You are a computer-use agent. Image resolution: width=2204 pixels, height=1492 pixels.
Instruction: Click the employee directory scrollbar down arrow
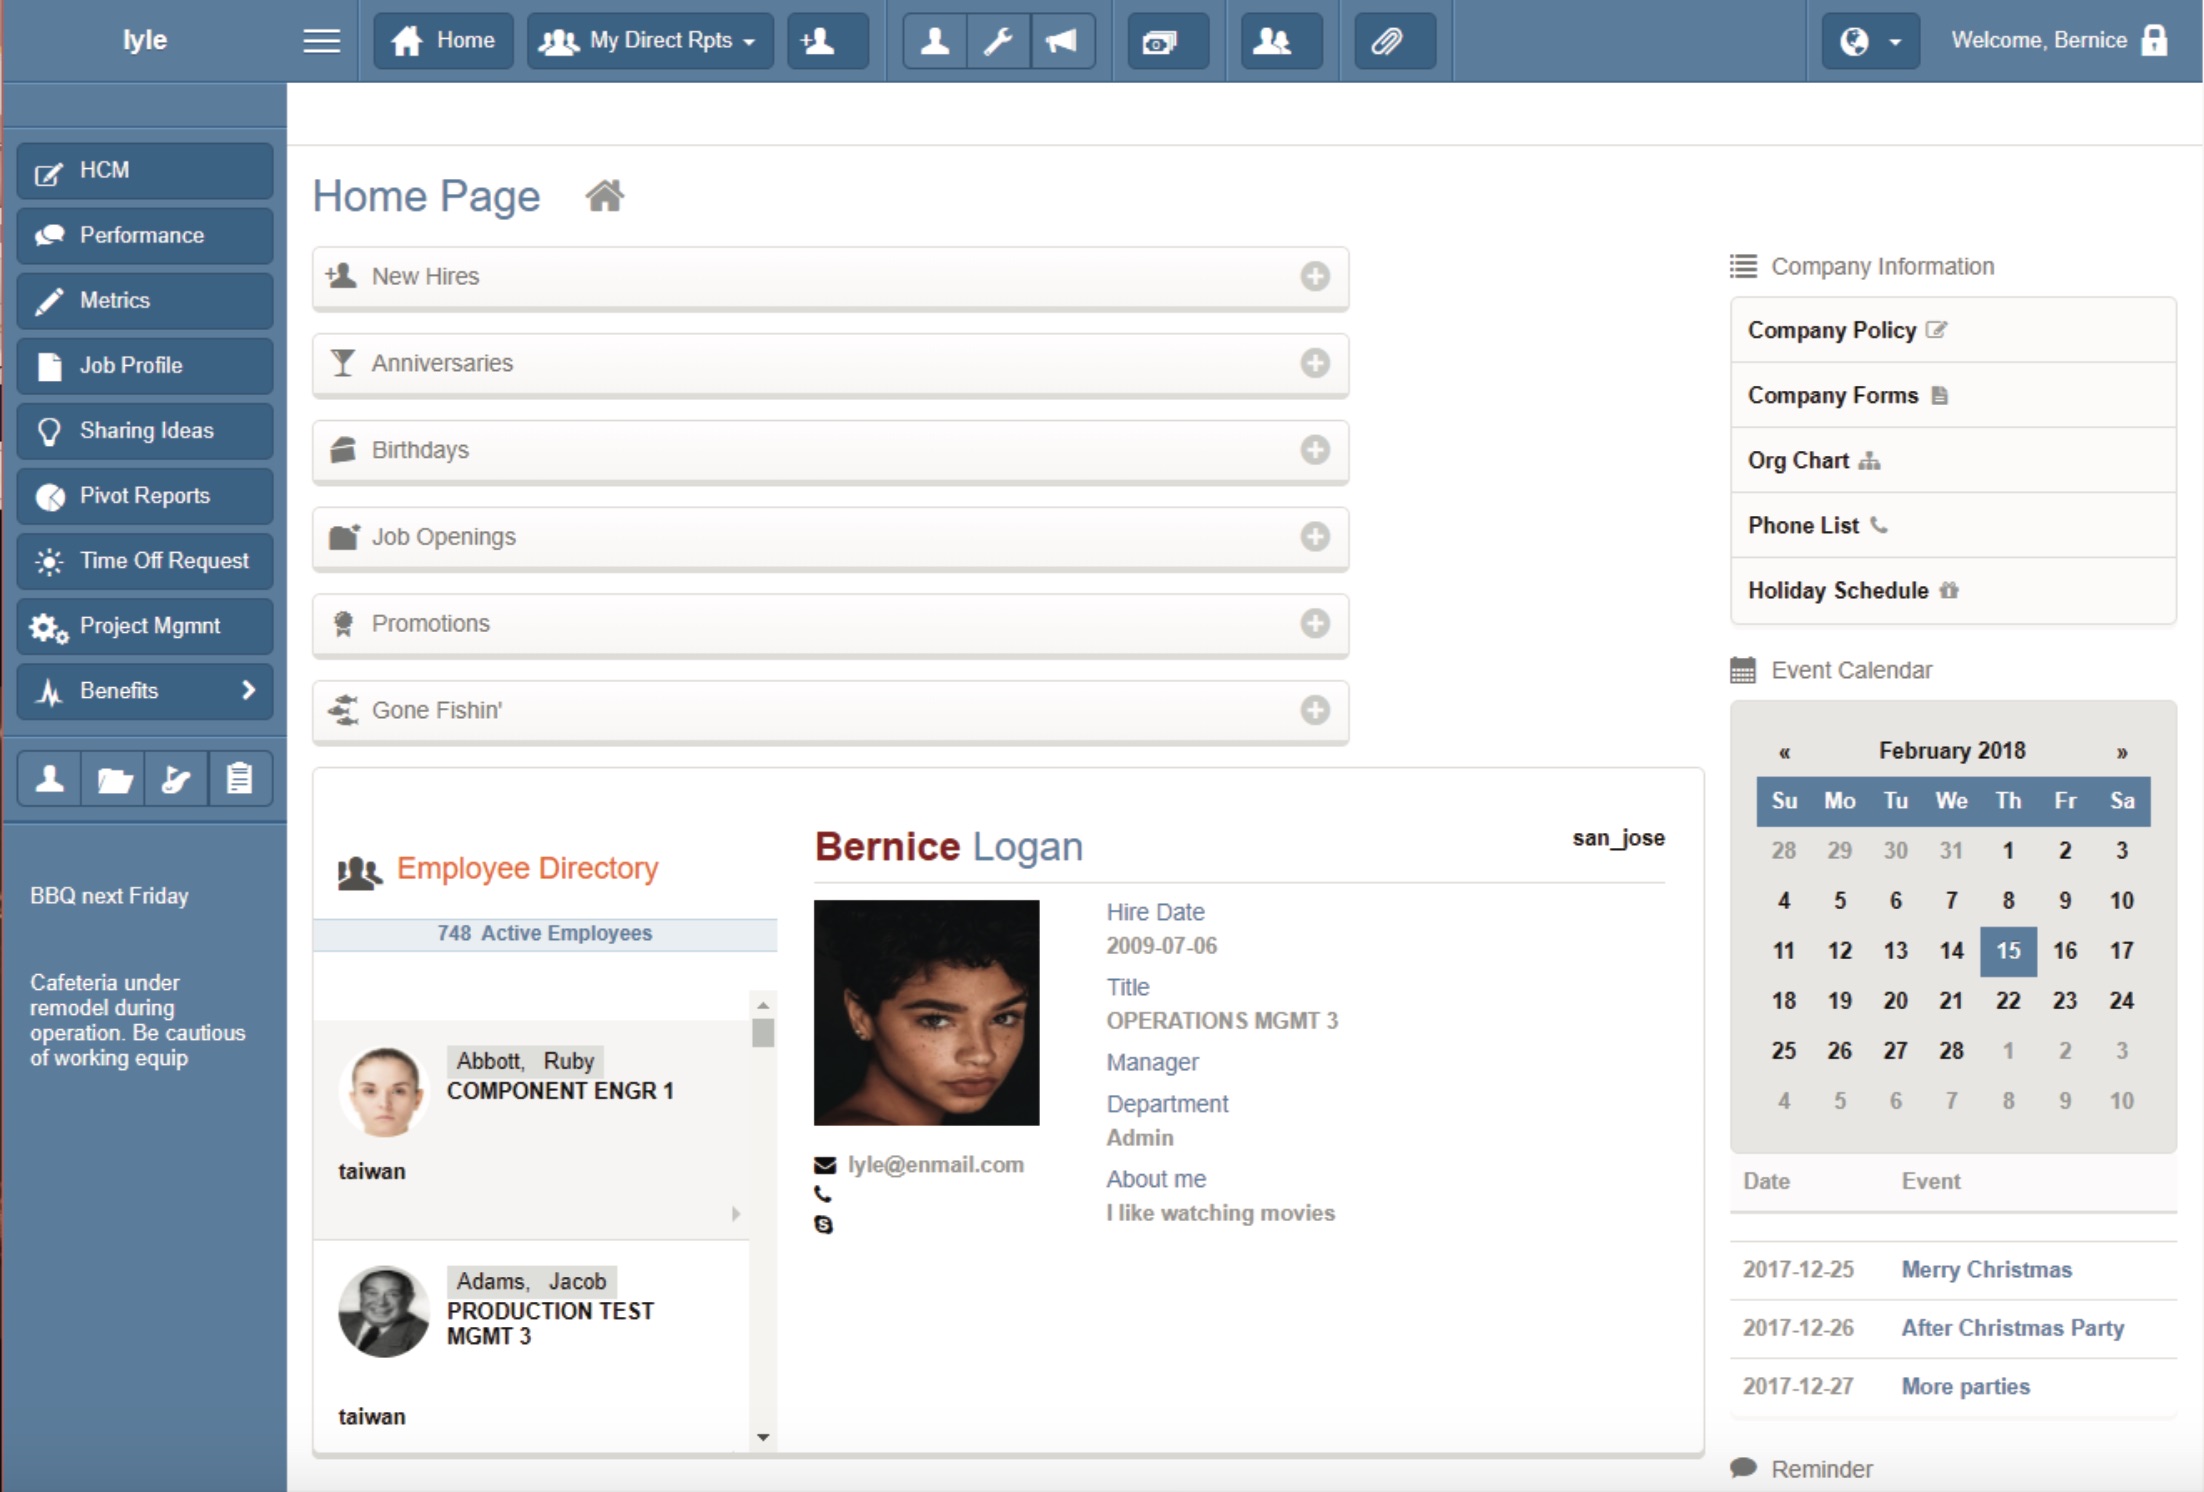coord(763,1437)
